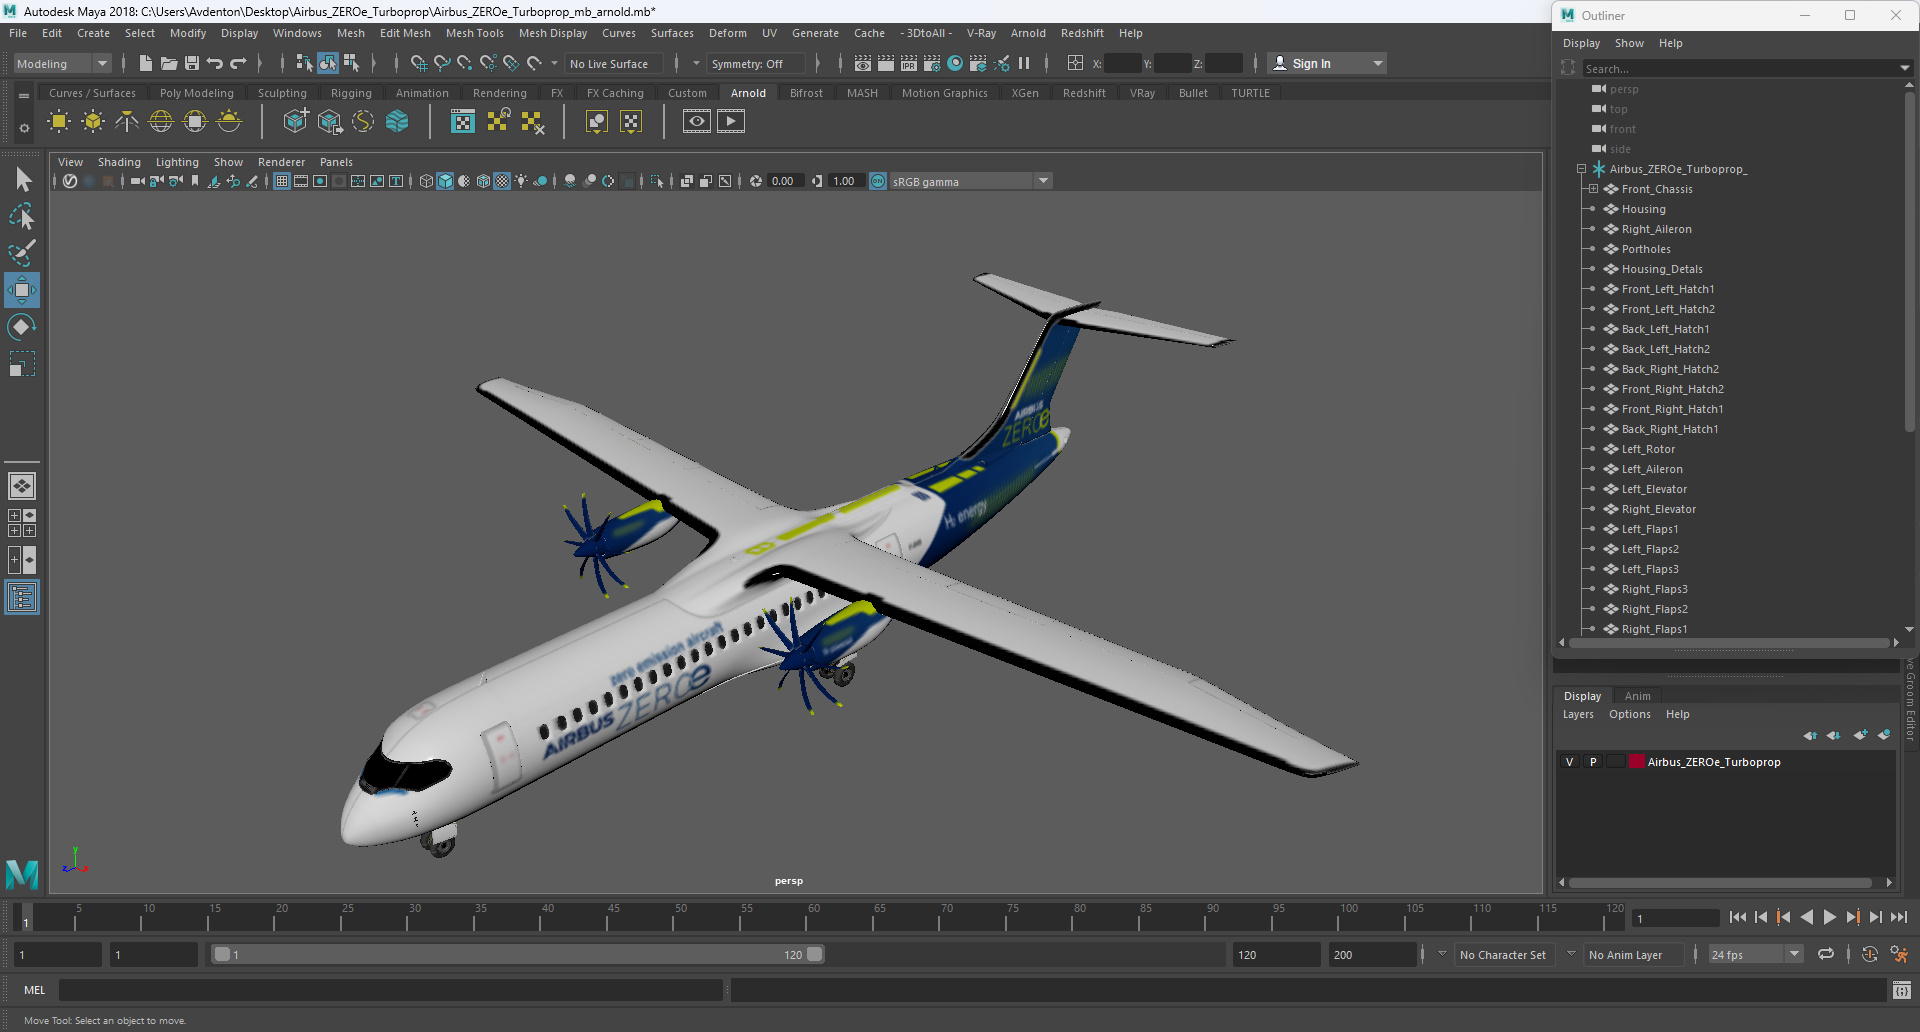Click the Open Scene folder icon

[168, 63]
